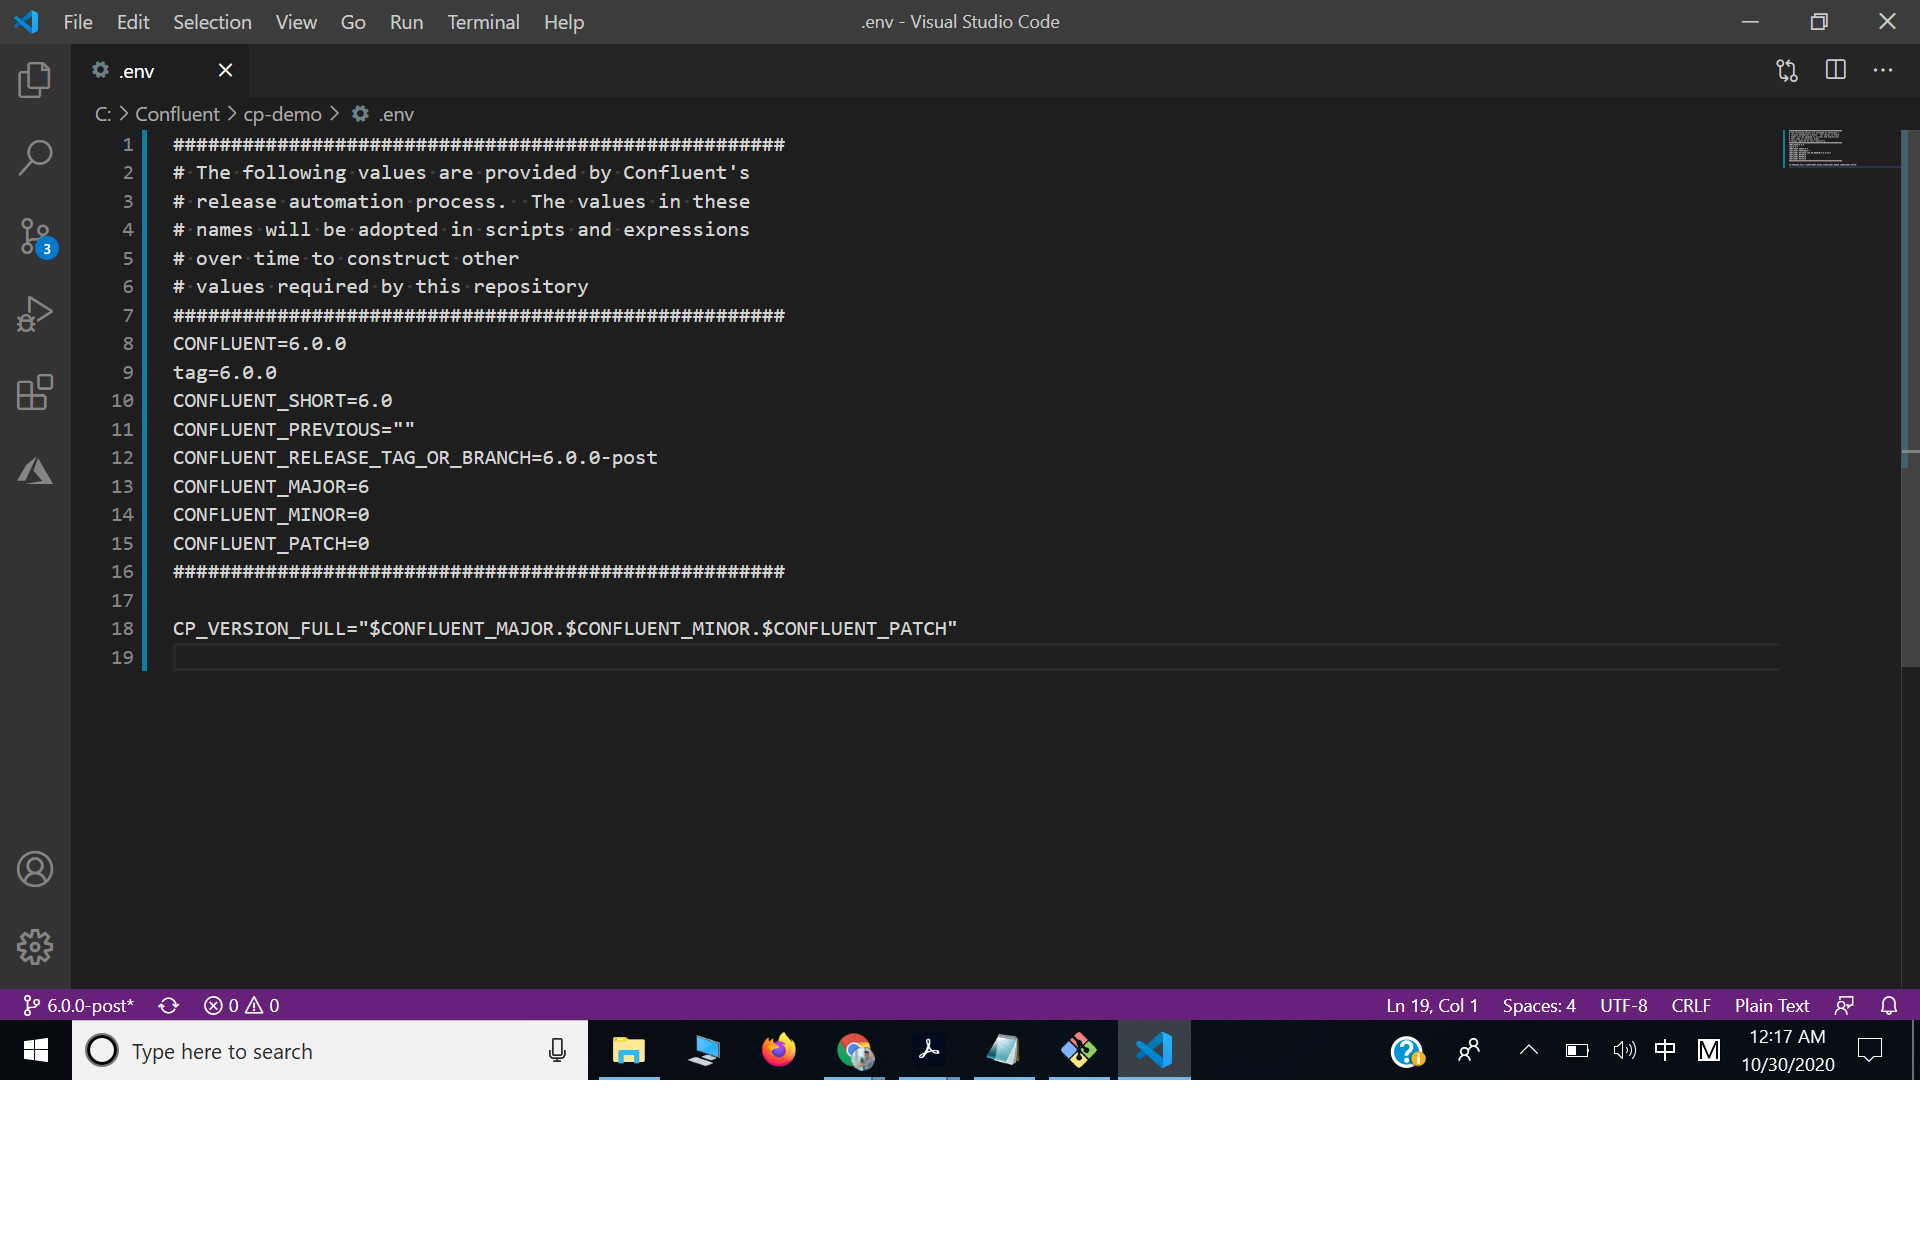Open the Accounts icon in the activity bar
The width and height of the screenshot is (1920, 1245).
(x=35, y=869)
